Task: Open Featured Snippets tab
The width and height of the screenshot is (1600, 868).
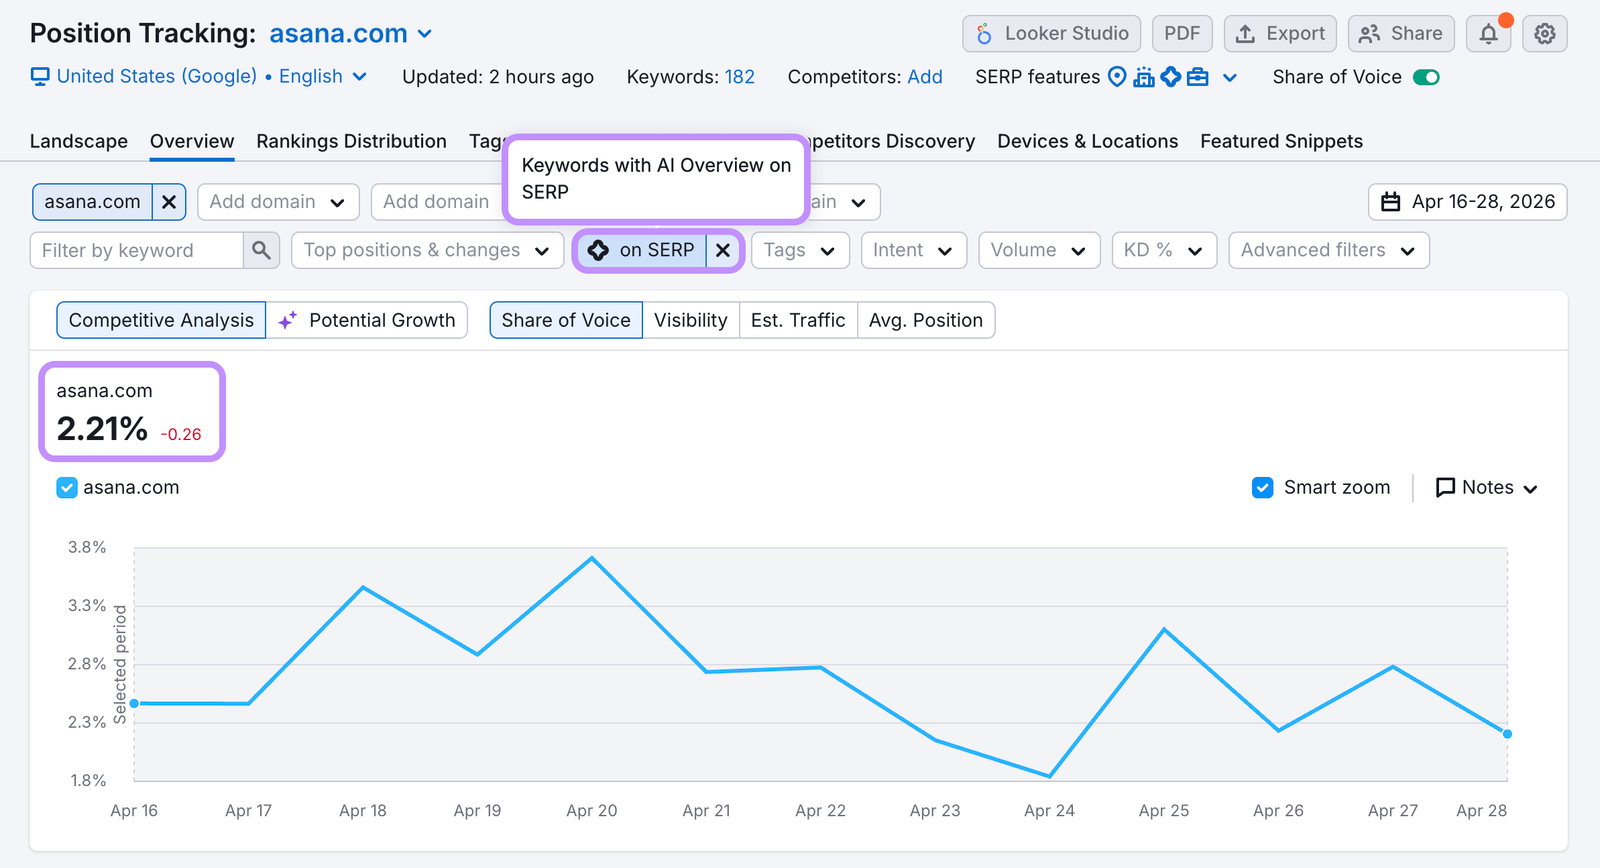Action: coord(1281,141)
